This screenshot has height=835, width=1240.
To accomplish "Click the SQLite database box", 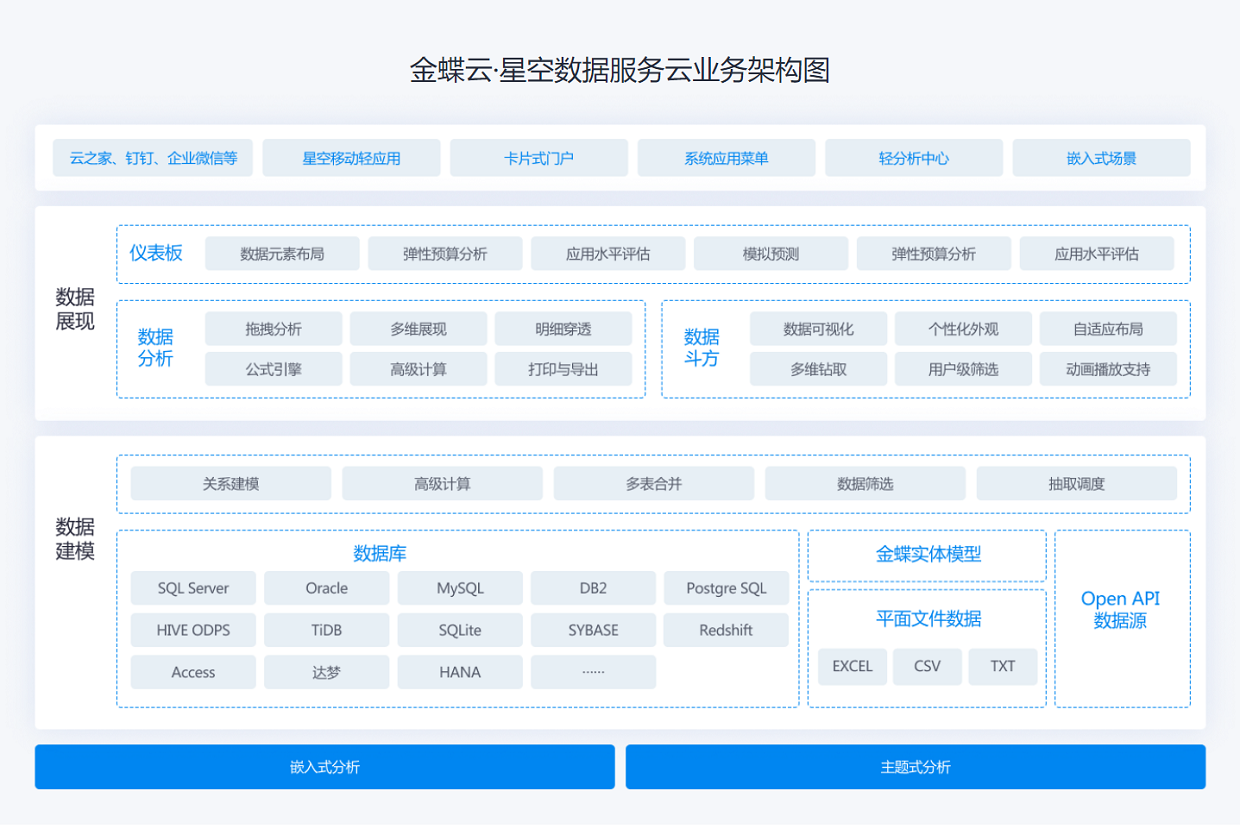I will (x=460, y=630).
